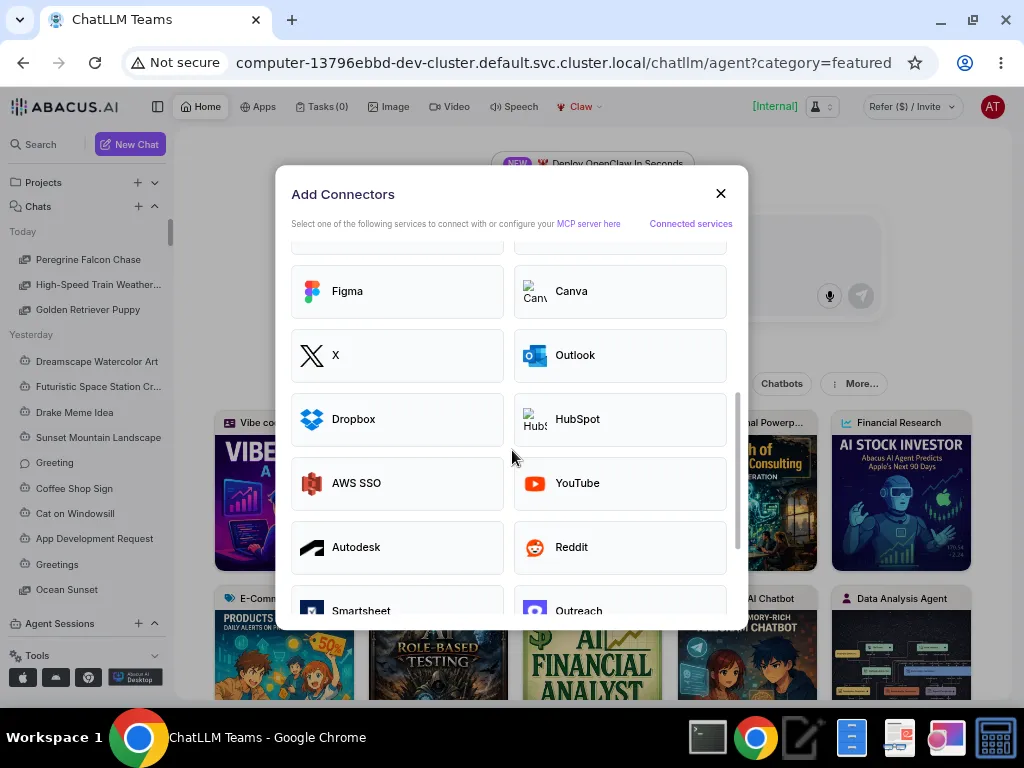The image size is (1024, 768).
Task: Pick the Outlook connector
Action: (620, 355)
